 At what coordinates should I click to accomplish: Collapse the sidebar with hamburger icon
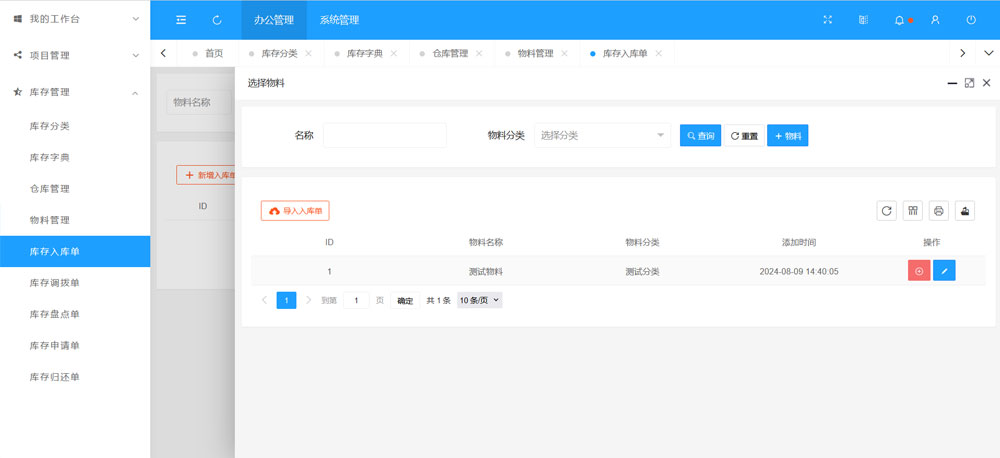(x=180, y=20)
